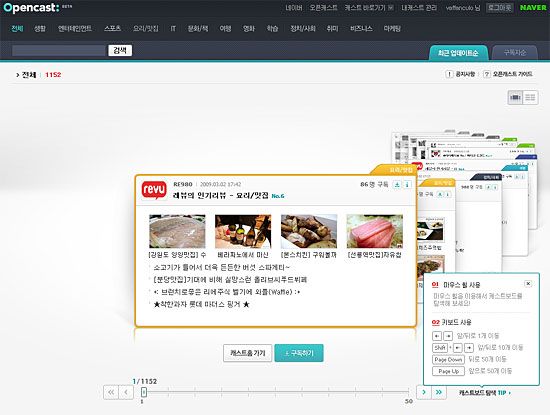The width and height of the screenshot is (550, 415).
Task: Open the 비즈니스 category
Action: click(361, 29)
